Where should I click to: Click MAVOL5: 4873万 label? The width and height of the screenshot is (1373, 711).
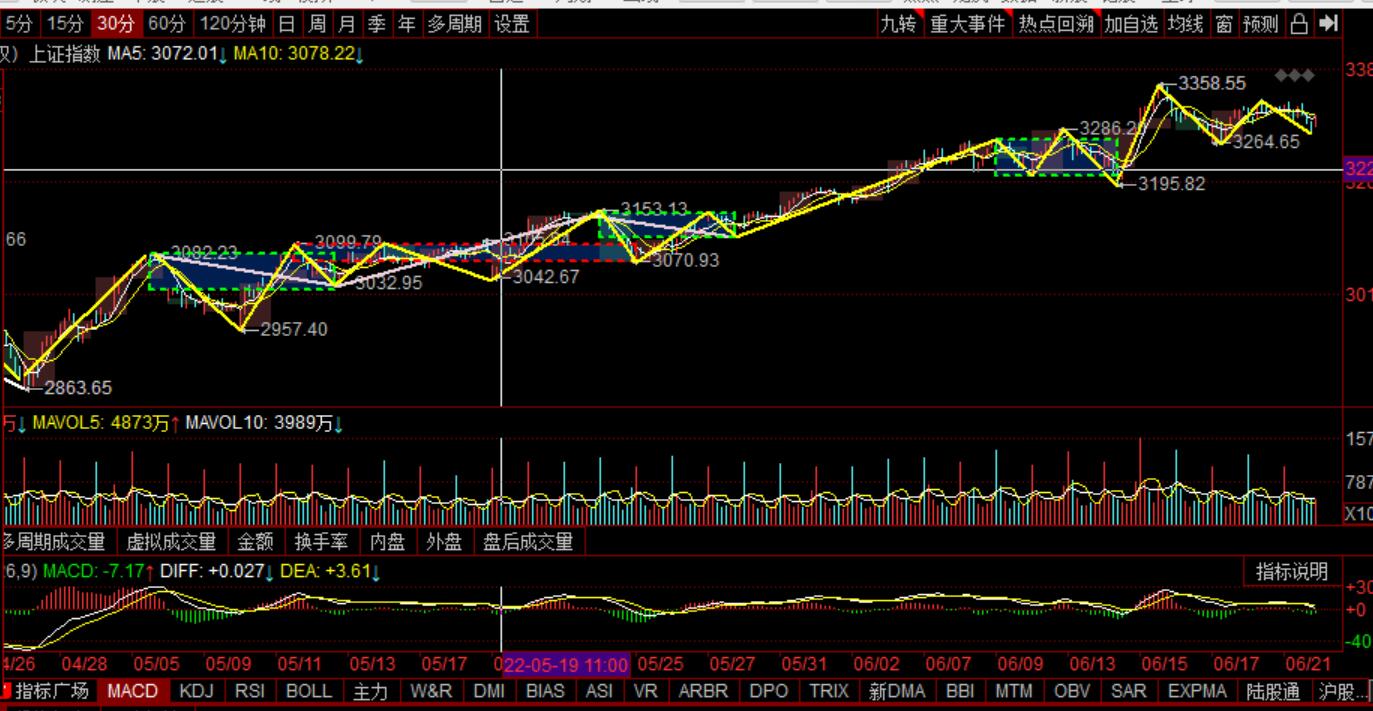106,424
